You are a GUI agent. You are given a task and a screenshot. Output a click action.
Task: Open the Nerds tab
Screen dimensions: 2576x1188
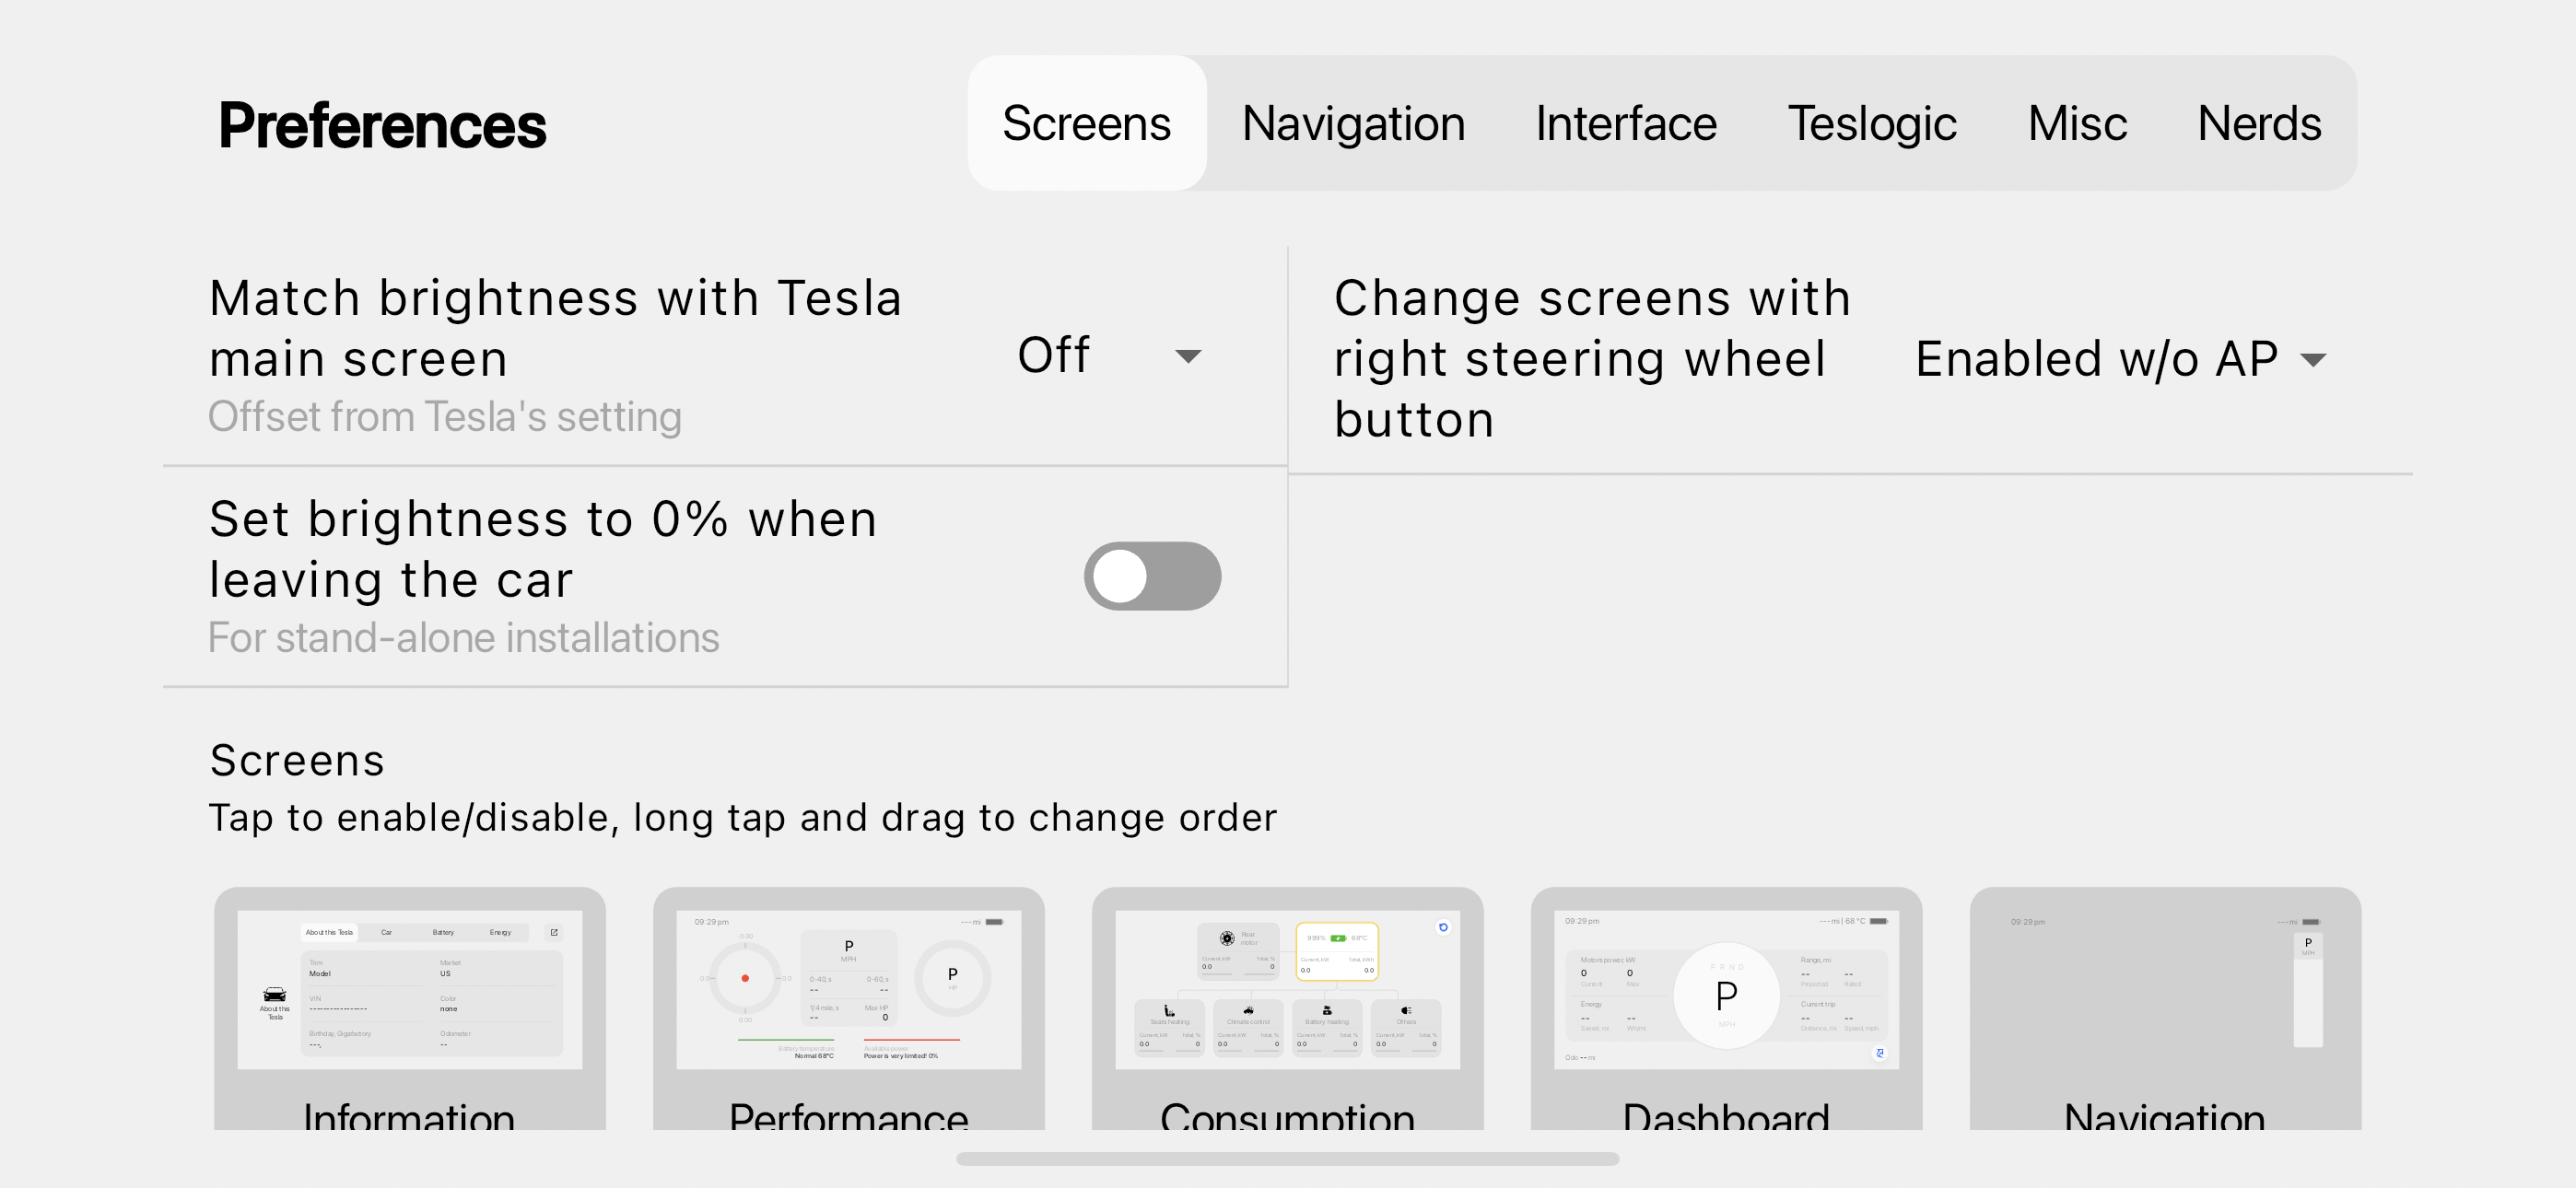pyautogui.click(x=2259, y=124)
